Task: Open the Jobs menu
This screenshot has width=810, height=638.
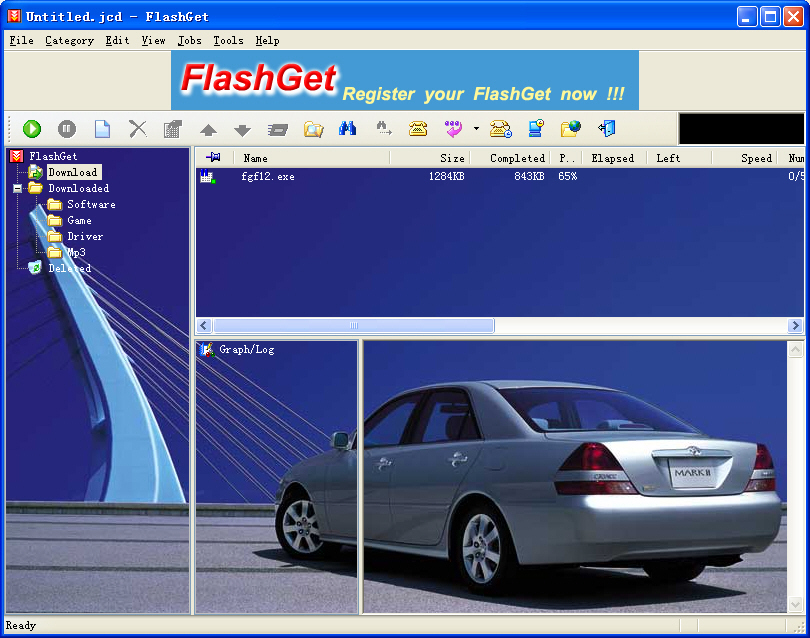Action: coord(190,40)
